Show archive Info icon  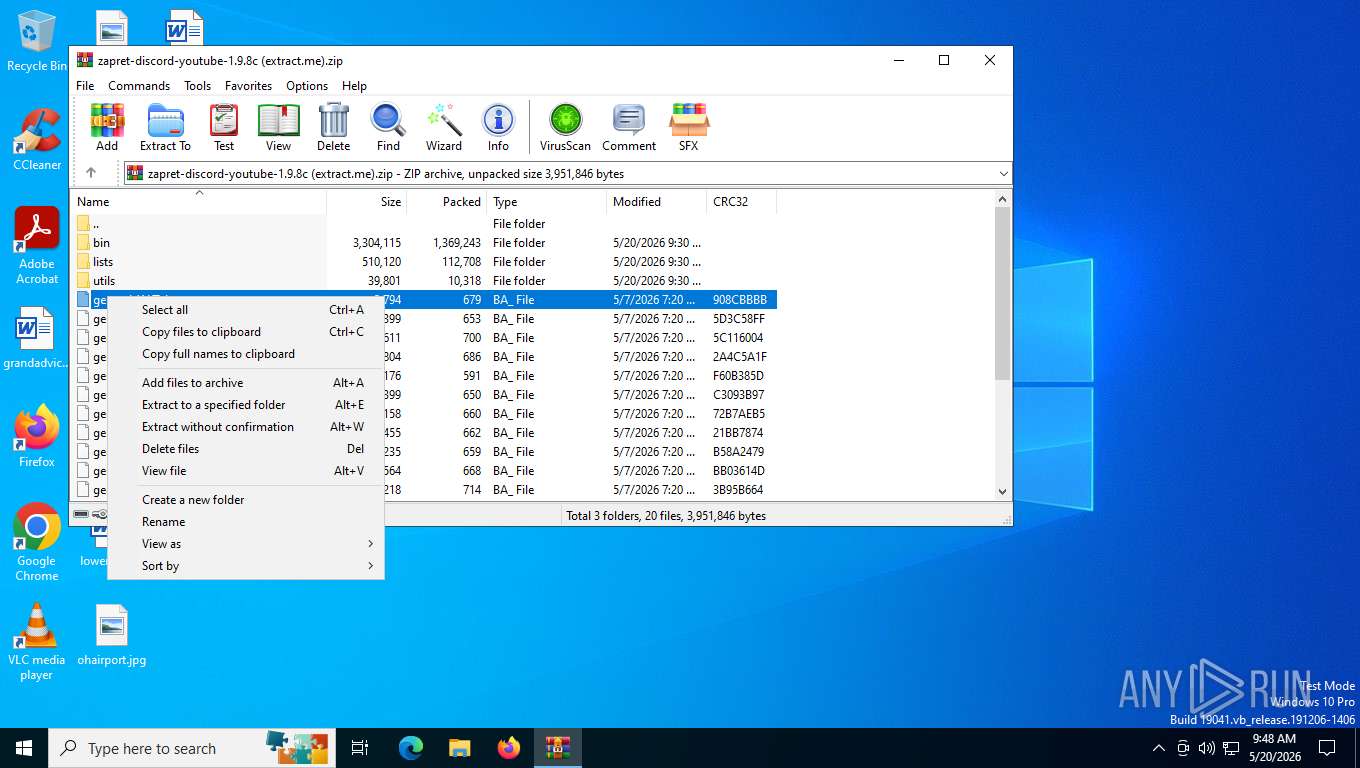click(x=498, y=127)
